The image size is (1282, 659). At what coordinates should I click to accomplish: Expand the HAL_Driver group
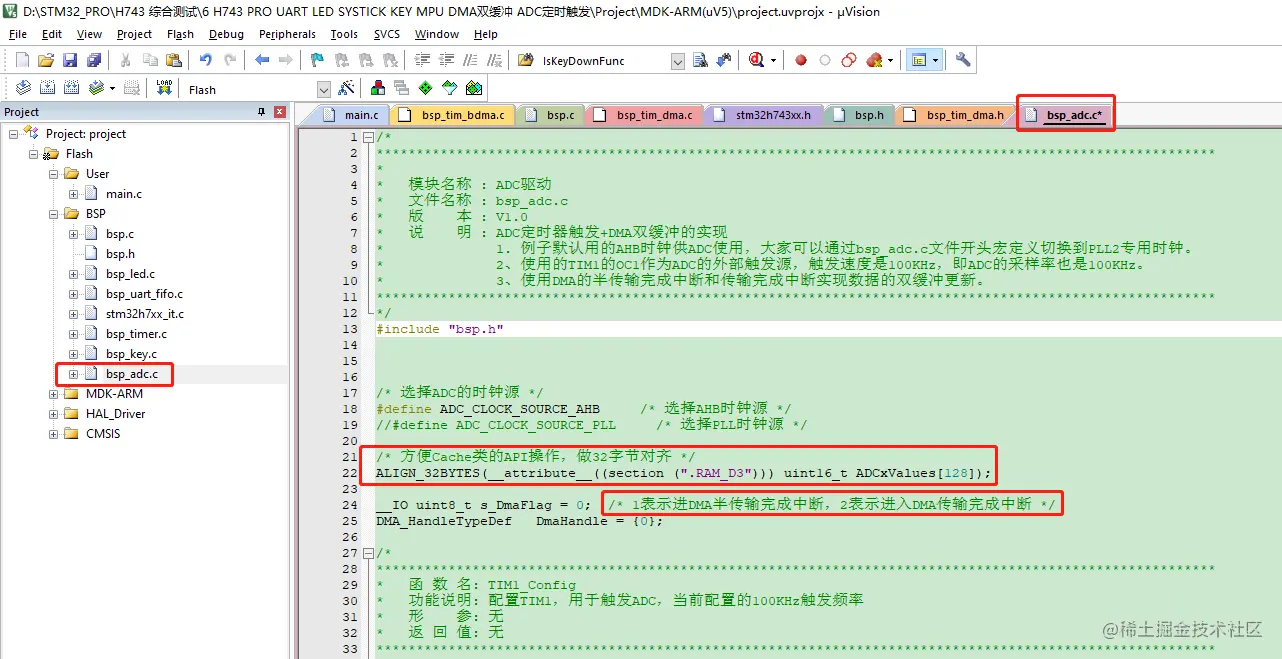[x=54, y=414]
